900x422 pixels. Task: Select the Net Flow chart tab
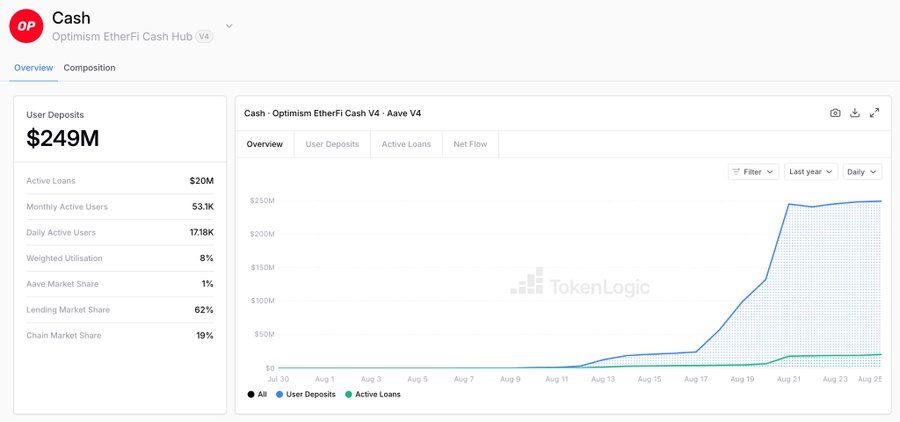click(x=470, y=144)
